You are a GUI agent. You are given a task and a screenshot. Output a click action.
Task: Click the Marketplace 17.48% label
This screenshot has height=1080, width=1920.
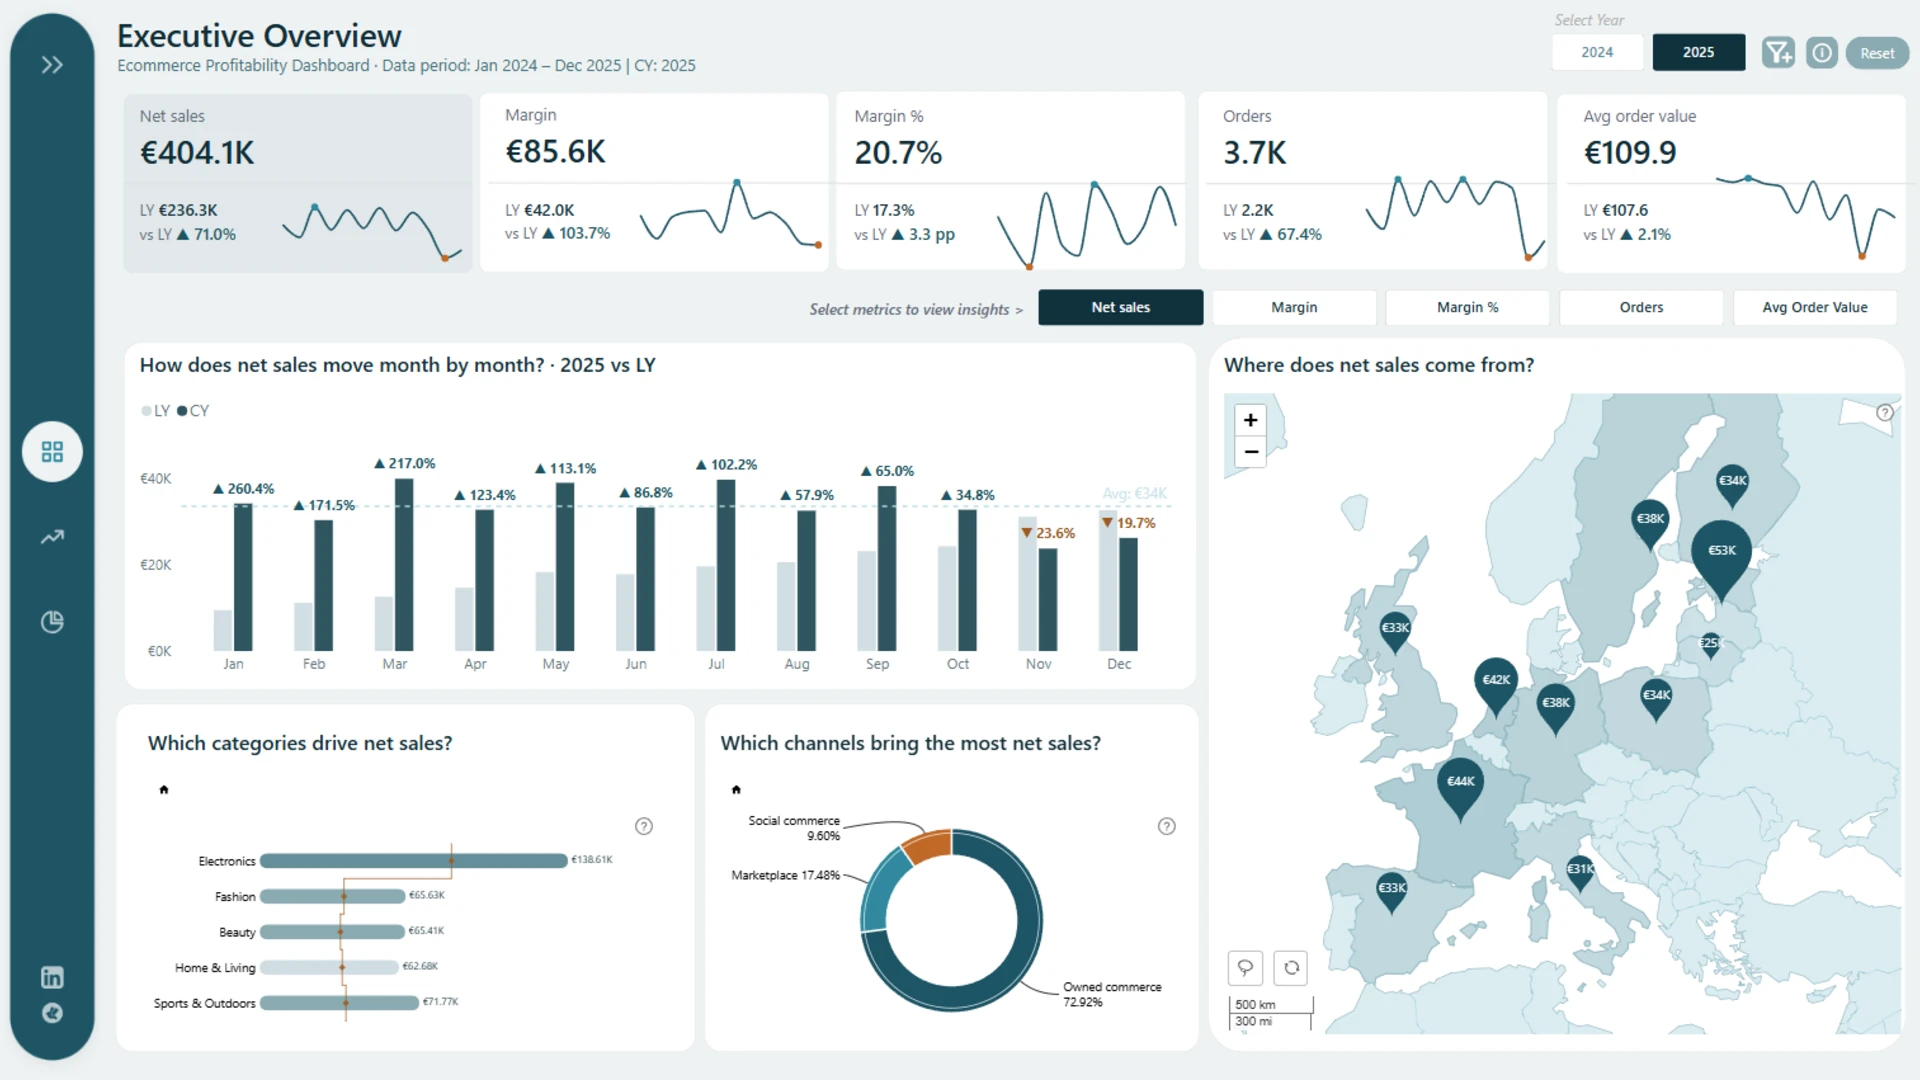point(785,875)
